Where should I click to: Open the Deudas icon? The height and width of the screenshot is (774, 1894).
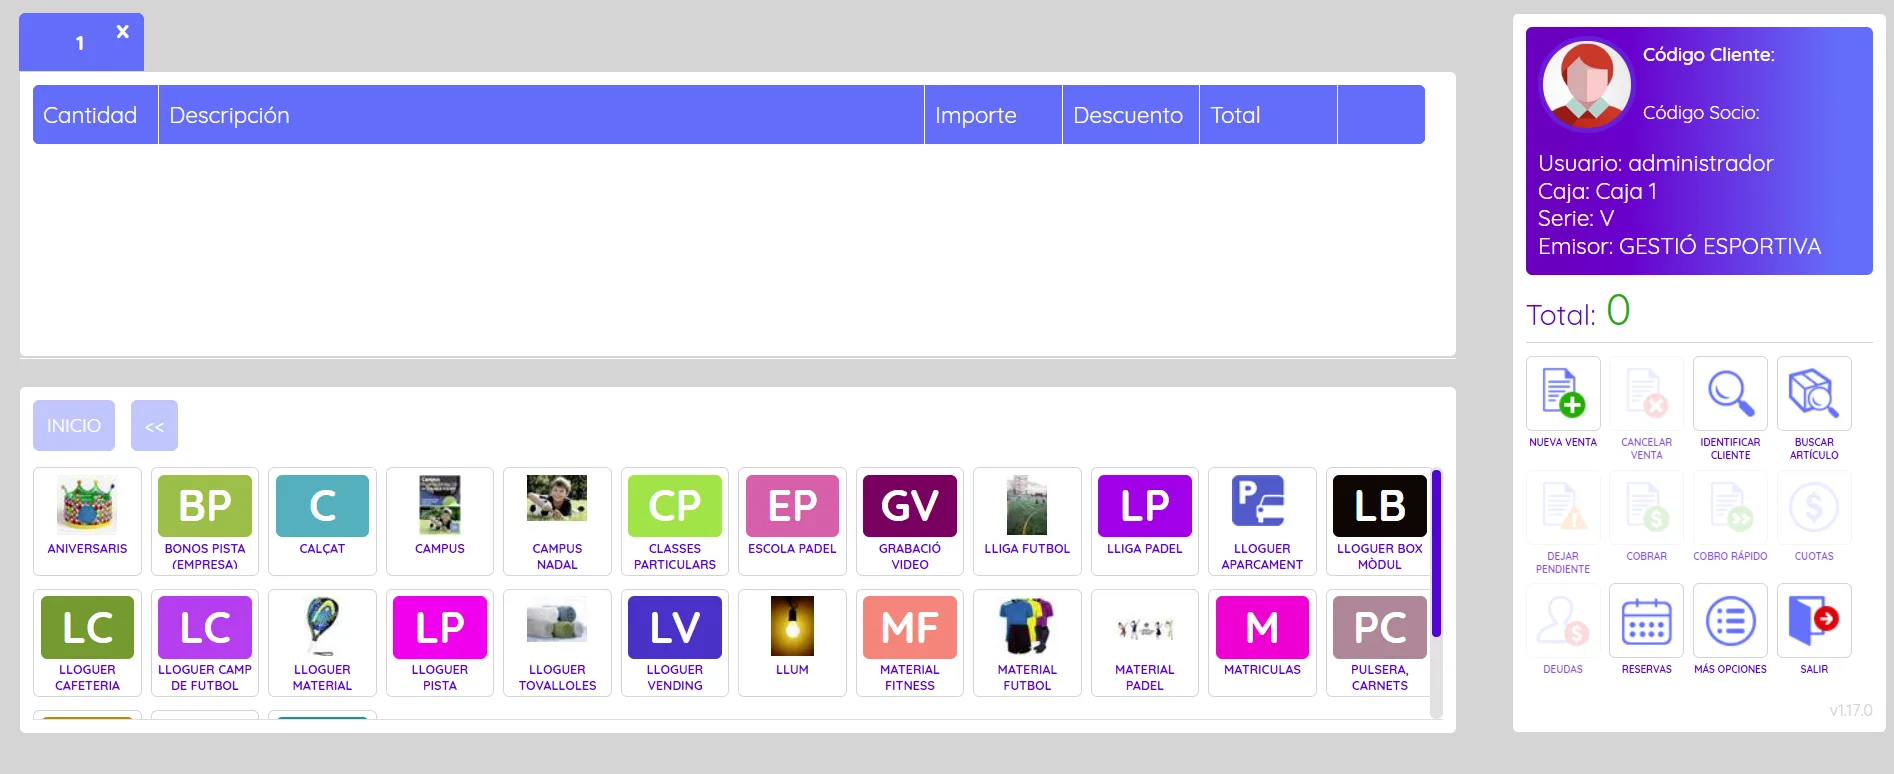(x=1563, y=621)
